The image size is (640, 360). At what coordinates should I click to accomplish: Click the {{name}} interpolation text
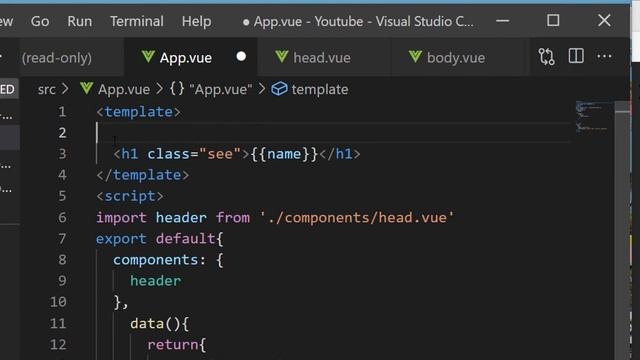click(284, 154)
